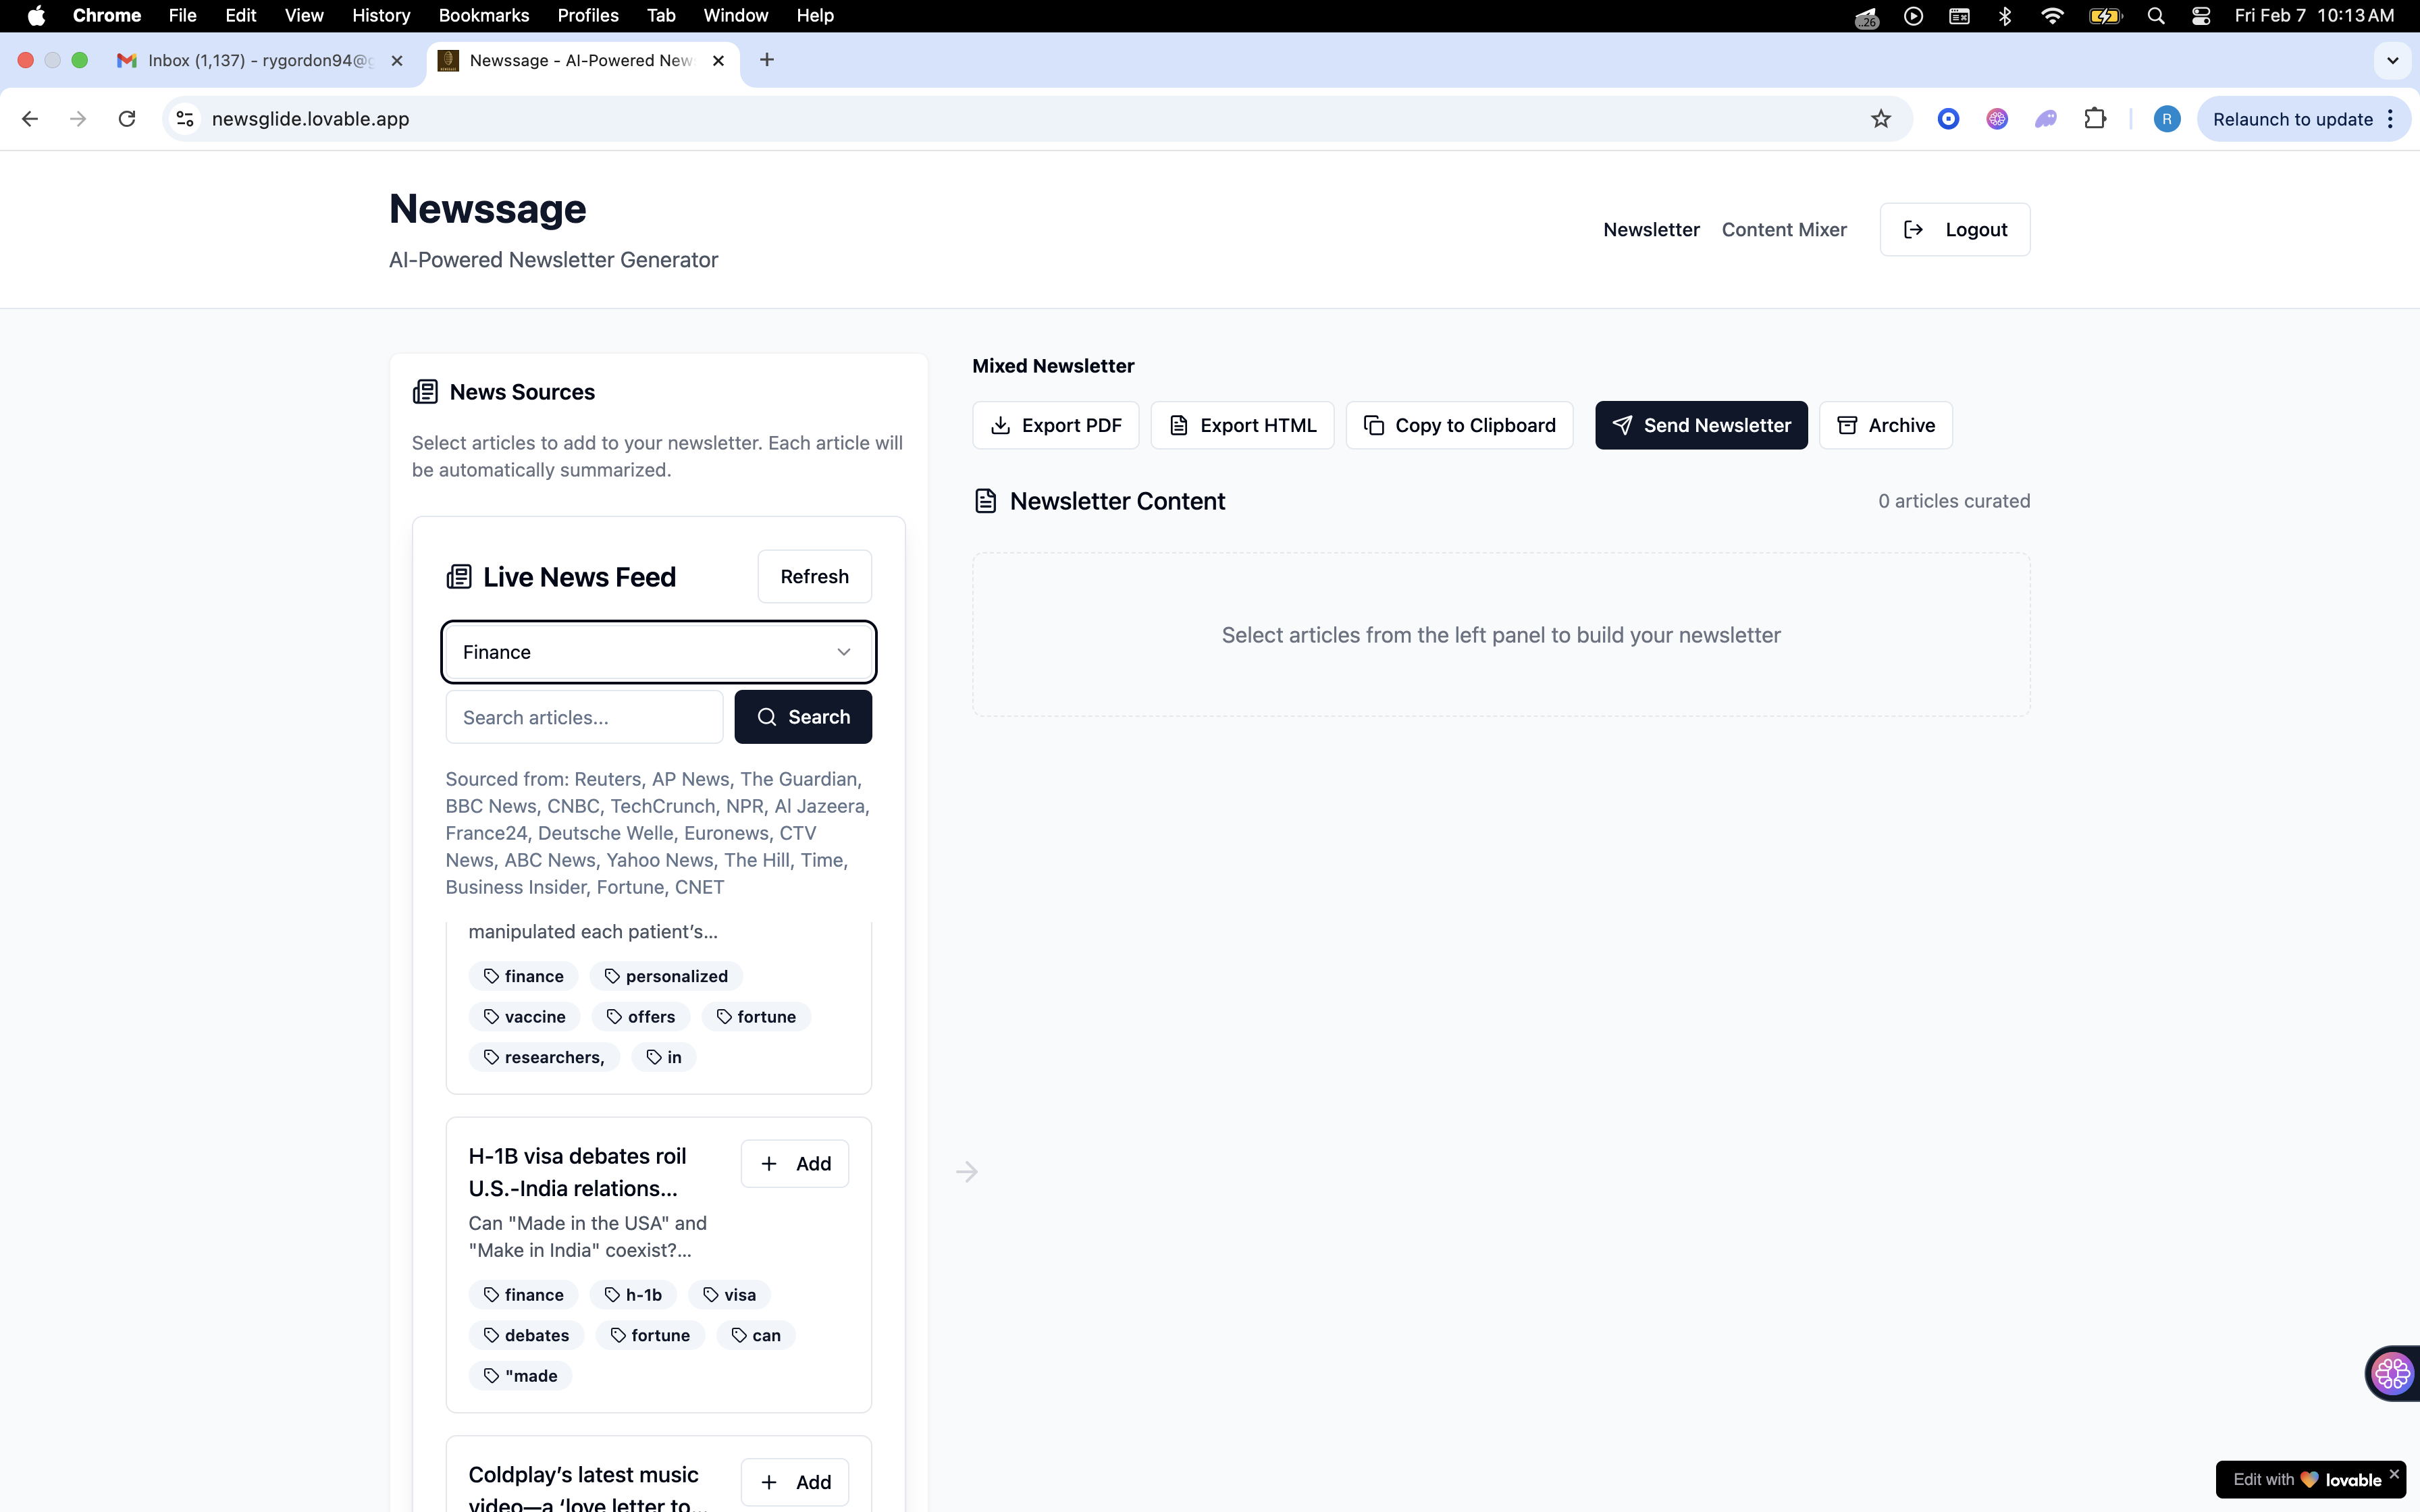Open the Apple menu
The width and height of the screenshot is (2420, 1512).
pyautogui.click(x=36, y=16)
